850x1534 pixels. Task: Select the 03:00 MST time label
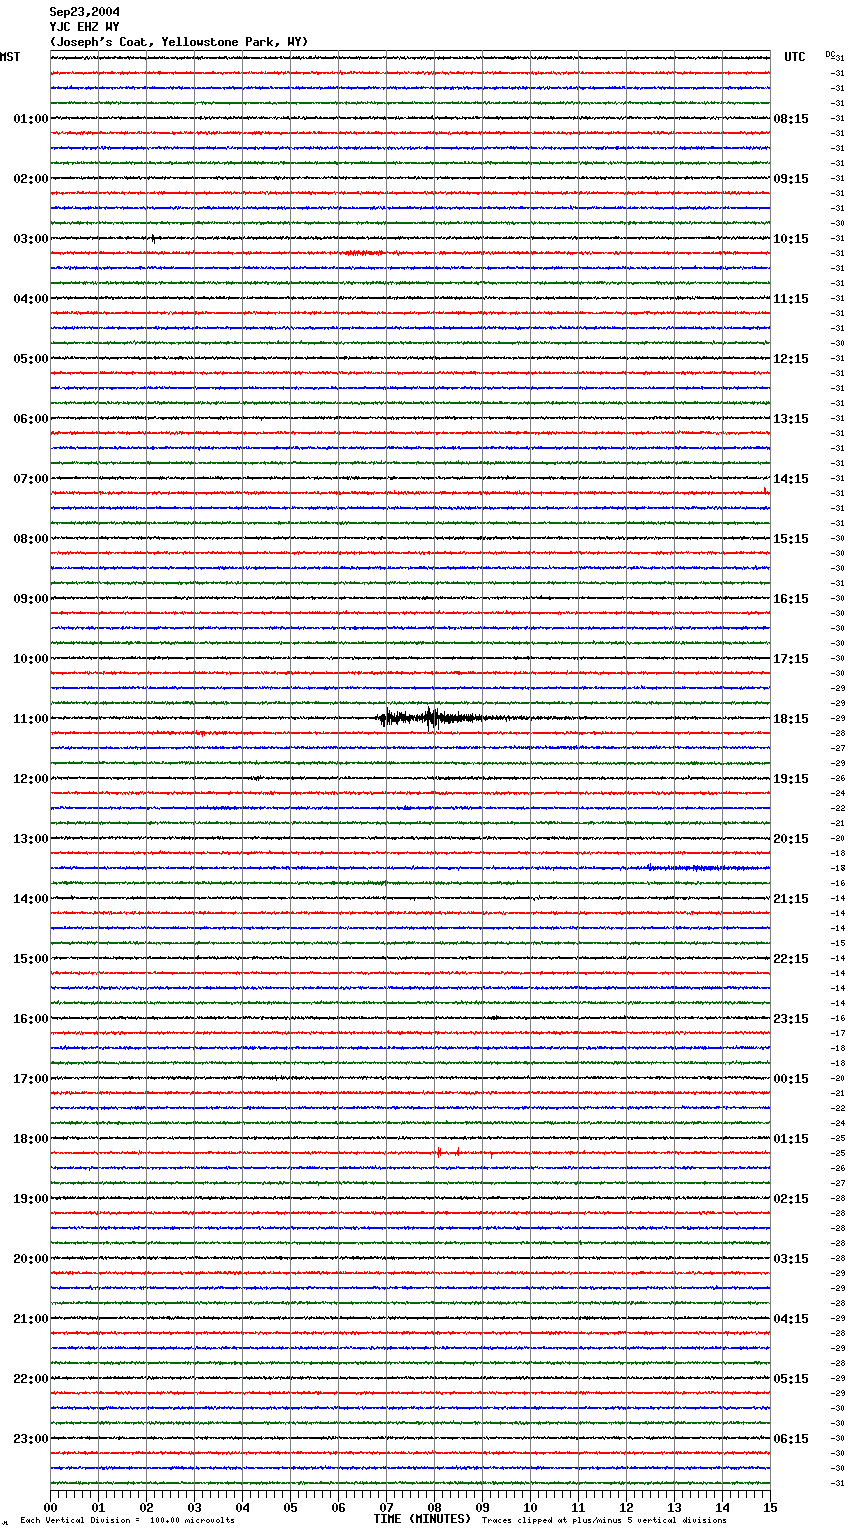pyautogui.click(x=30, y=239)
